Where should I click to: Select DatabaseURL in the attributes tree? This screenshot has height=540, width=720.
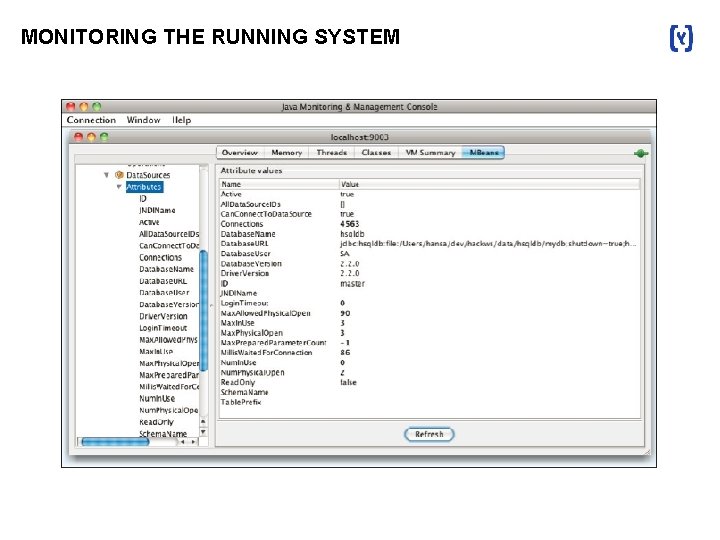click(x=163, y=281)
